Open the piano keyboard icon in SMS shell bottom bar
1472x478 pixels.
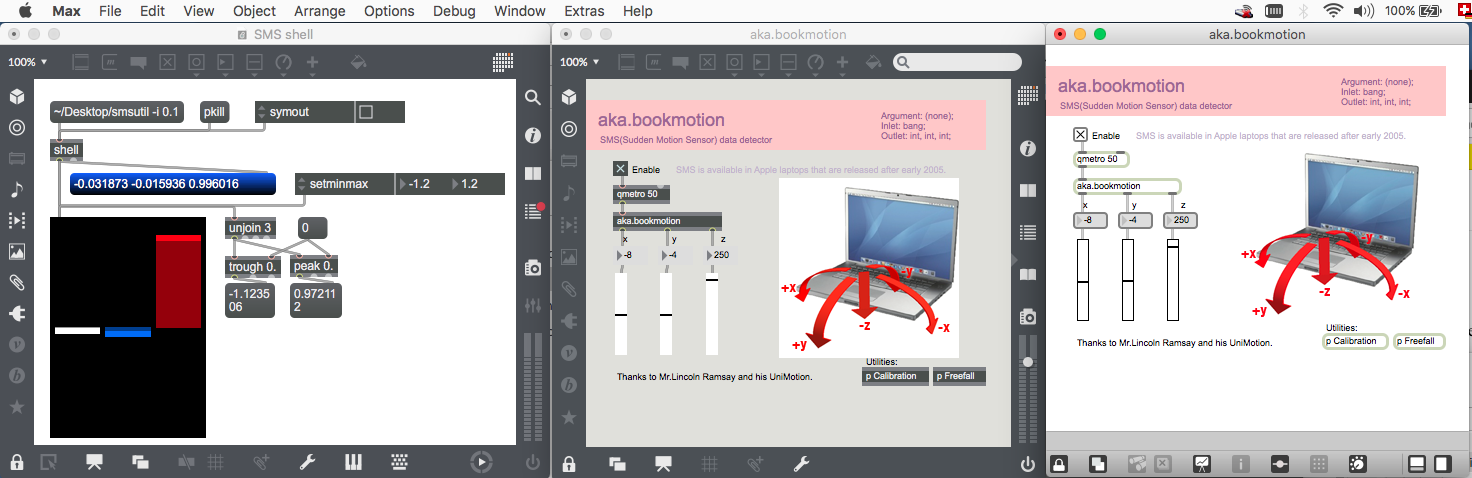(353, 462)
